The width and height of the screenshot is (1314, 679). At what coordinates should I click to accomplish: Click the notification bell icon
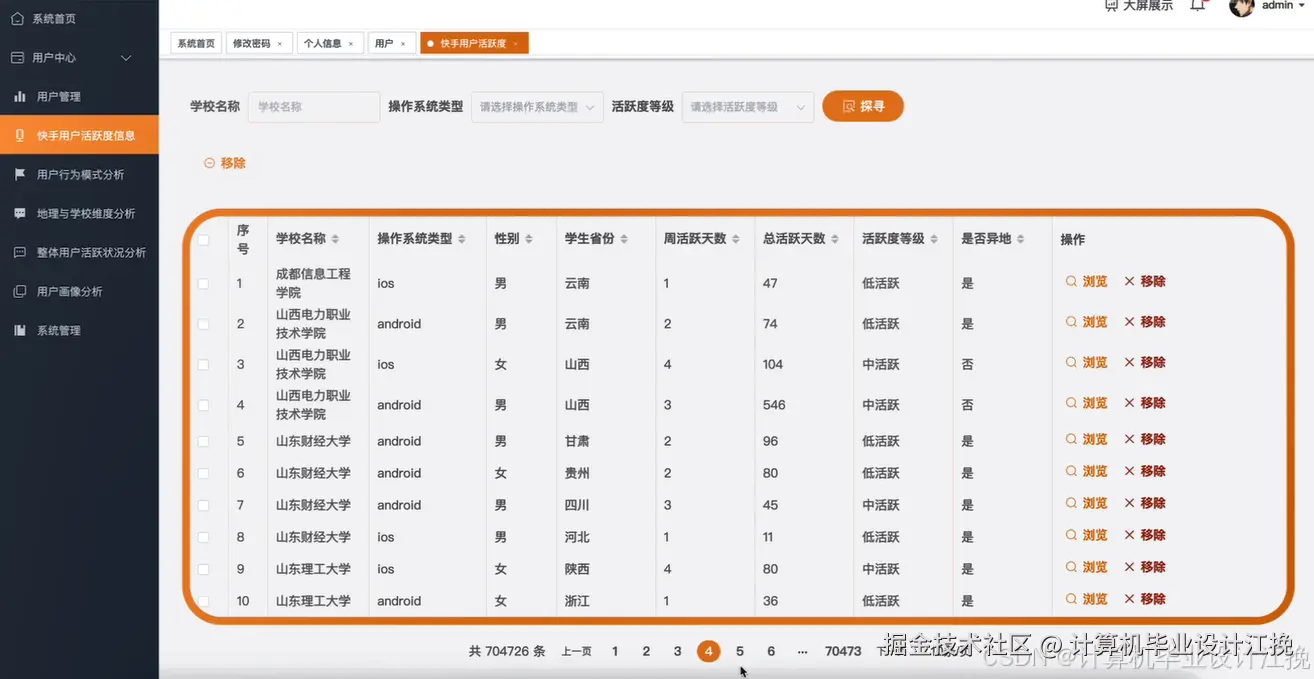pyautogui.click(x=1197, y=6)
